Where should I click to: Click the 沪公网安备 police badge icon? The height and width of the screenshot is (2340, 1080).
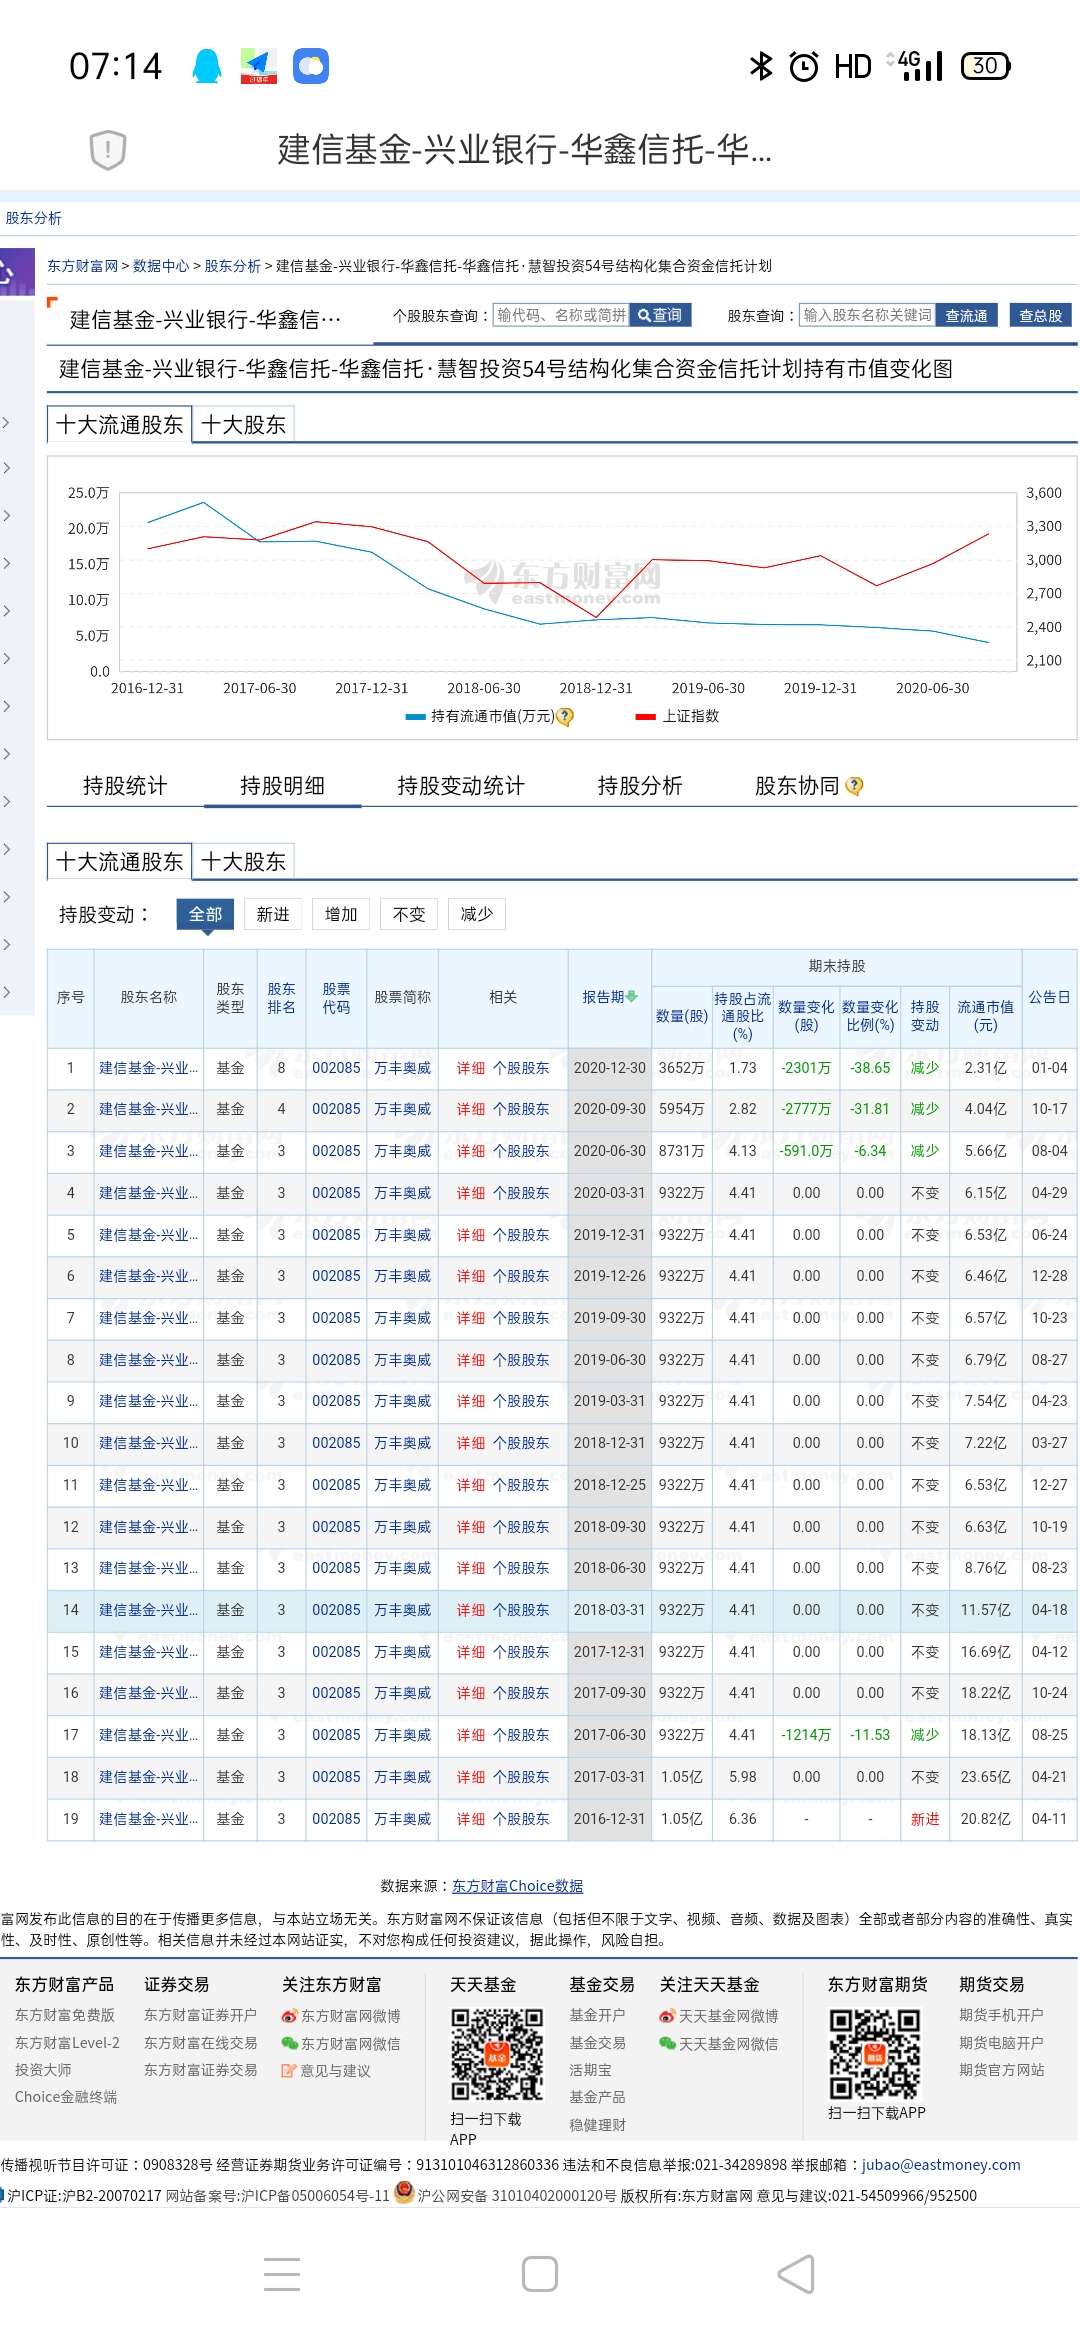point(404,2193)
